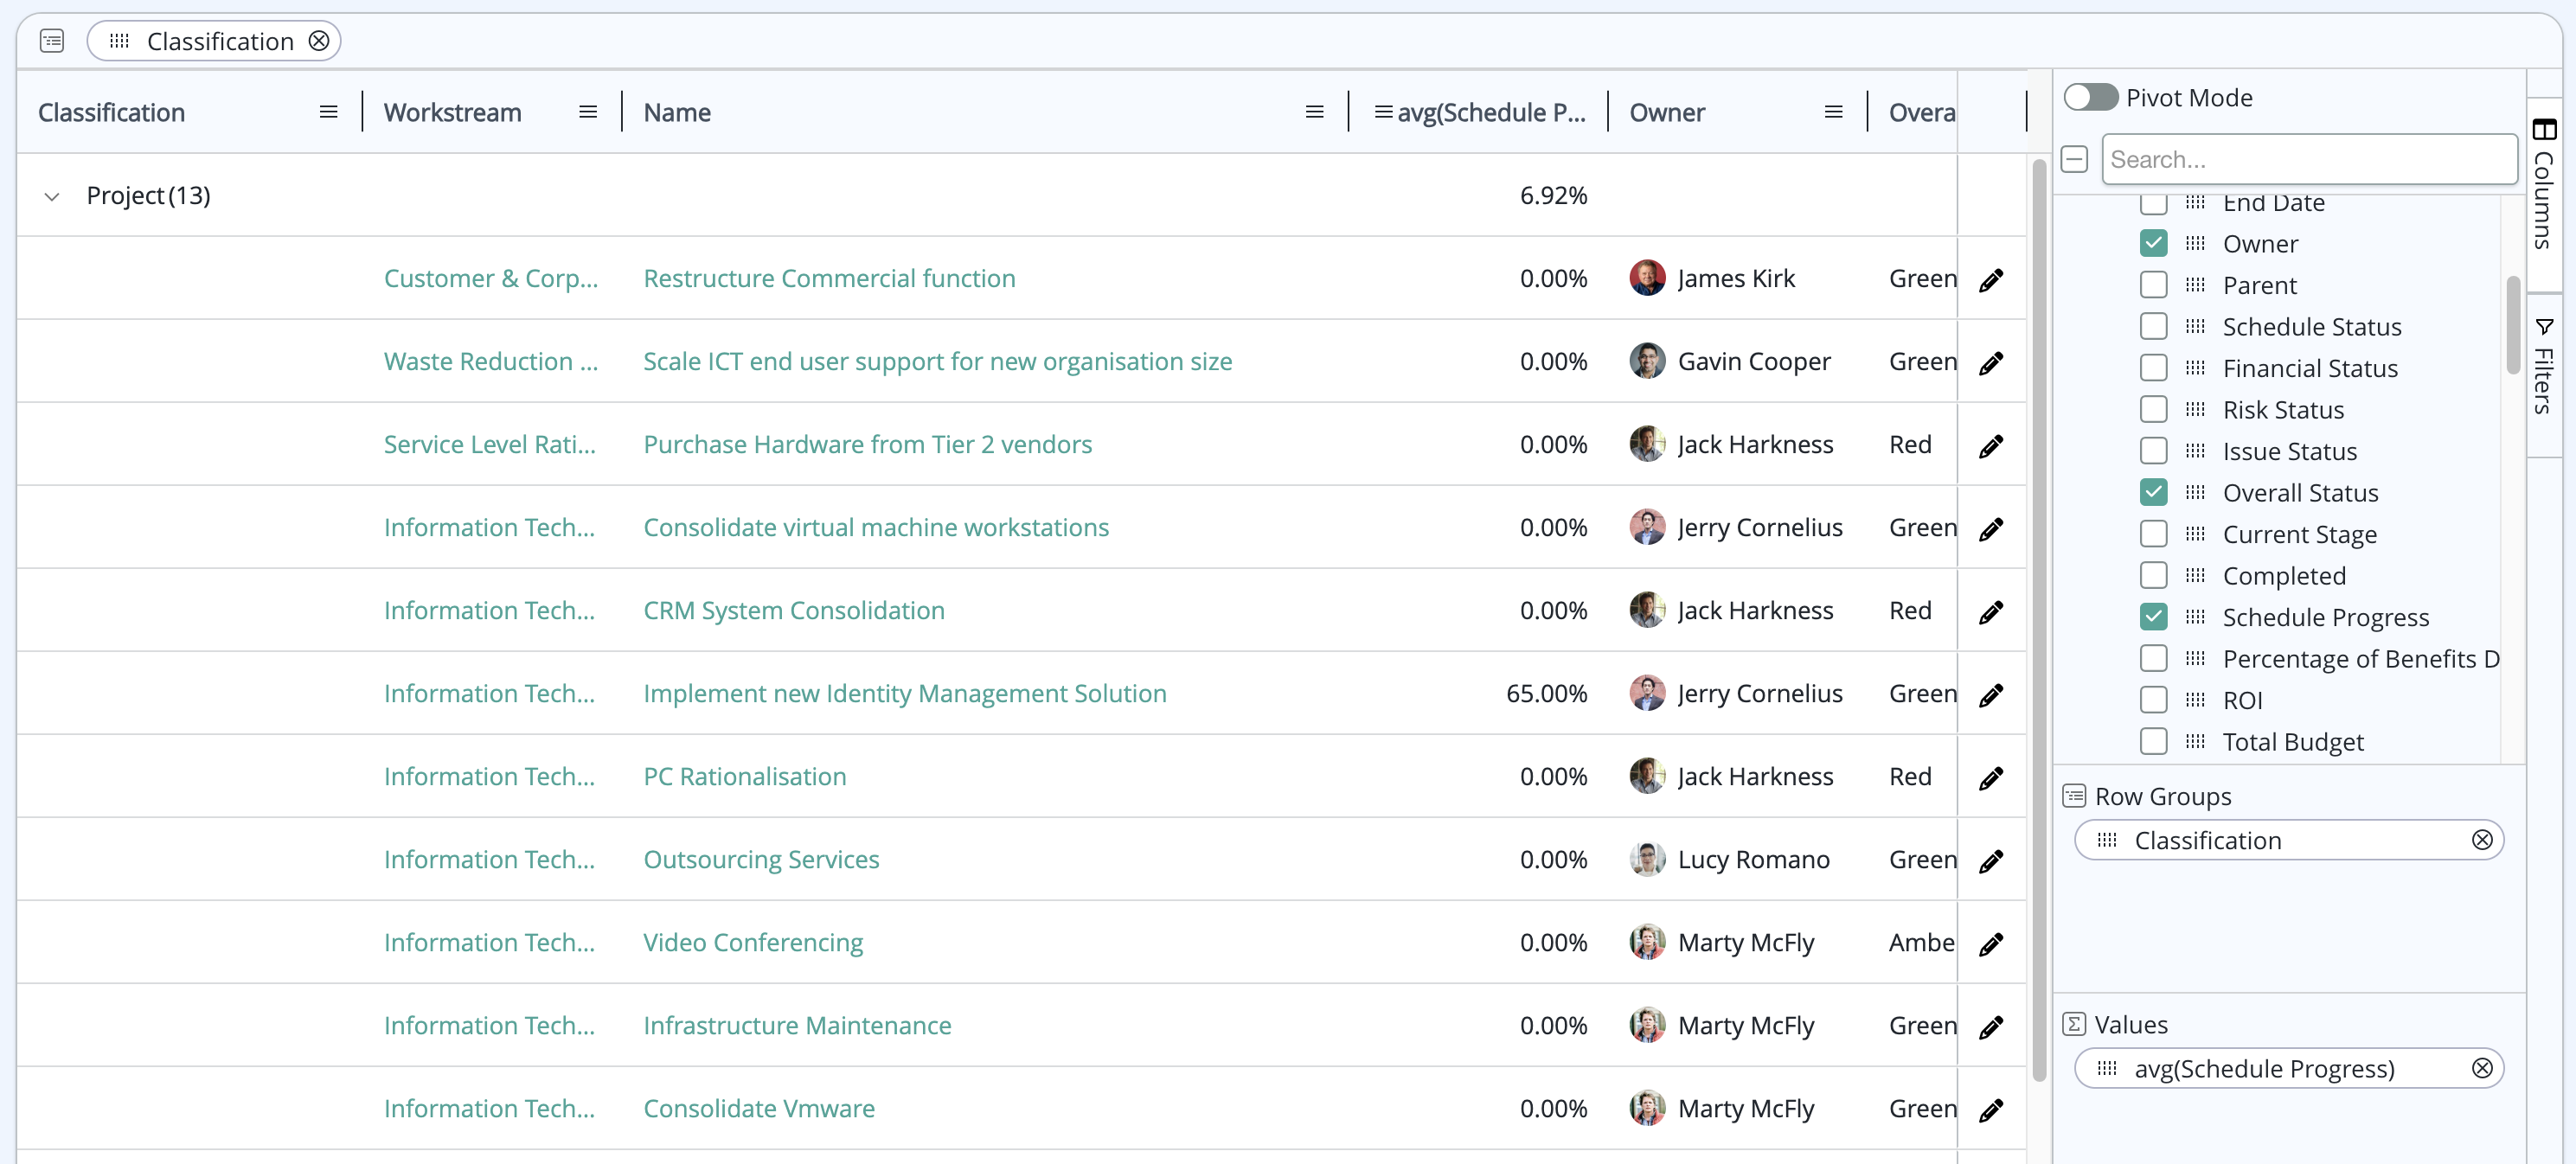Remove avg(Schedule Progress) from Values
Screen dimensions: 2576x1164
pos(2482,1068)
